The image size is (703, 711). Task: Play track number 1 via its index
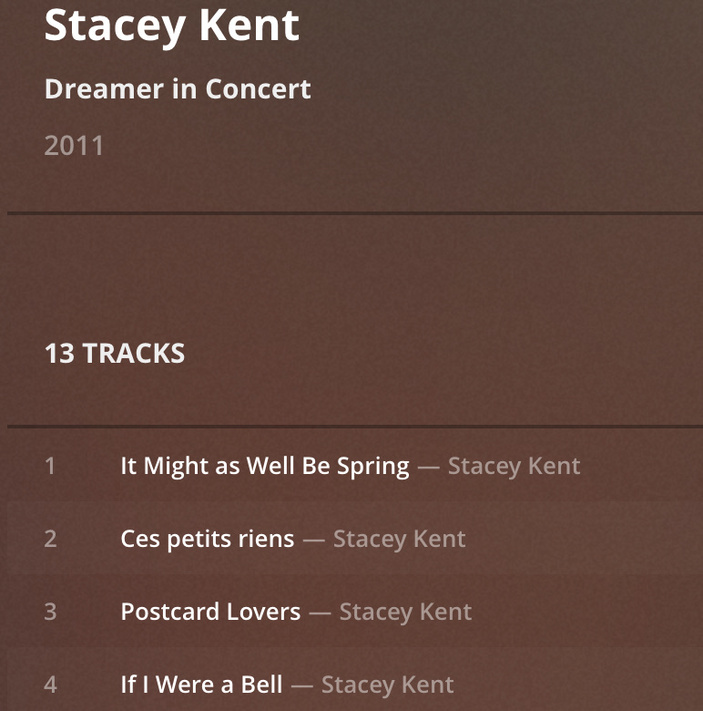(50, 466)
